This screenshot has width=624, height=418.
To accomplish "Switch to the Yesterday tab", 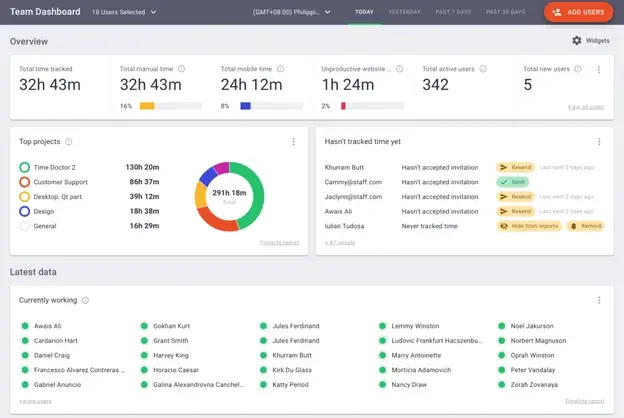I will (x=404, y=12).
